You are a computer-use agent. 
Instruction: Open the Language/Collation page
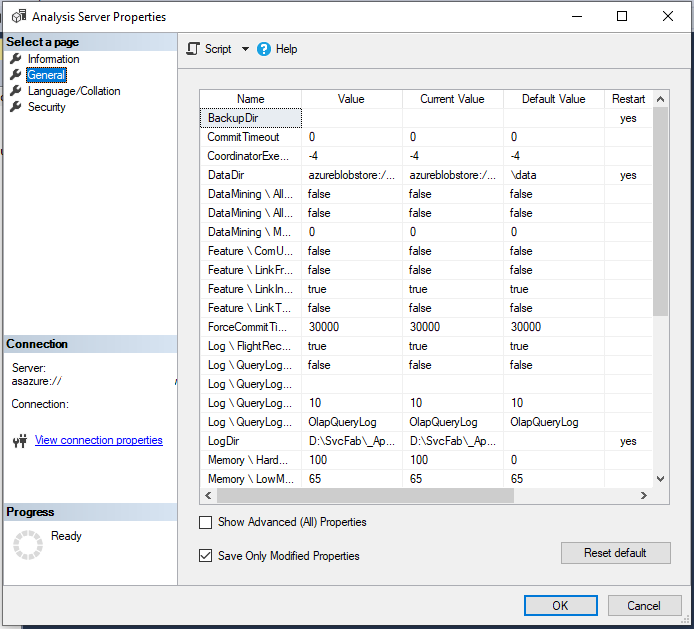74,91
